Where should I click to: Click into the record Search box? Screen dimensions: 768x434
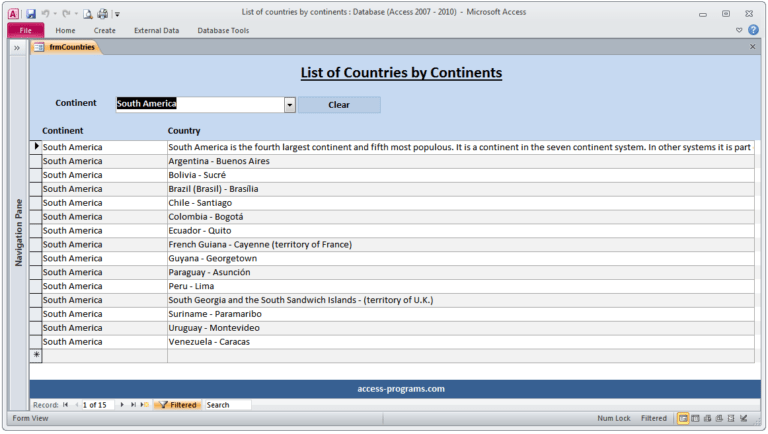pyautogui.click(x=228, y=405)
